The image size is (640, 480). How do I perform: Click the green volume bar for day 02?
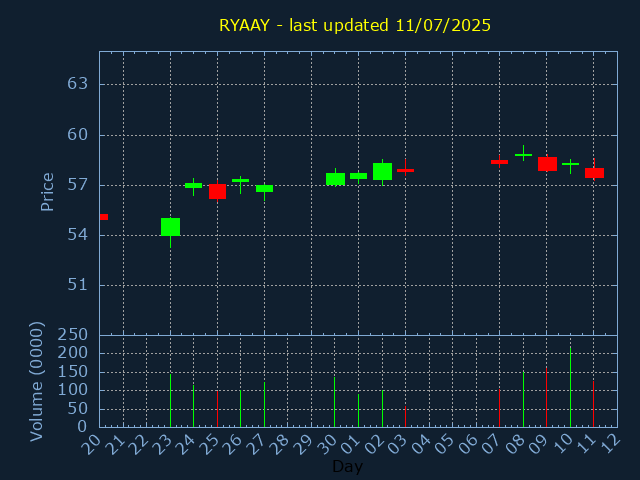(x=382, y=409)
